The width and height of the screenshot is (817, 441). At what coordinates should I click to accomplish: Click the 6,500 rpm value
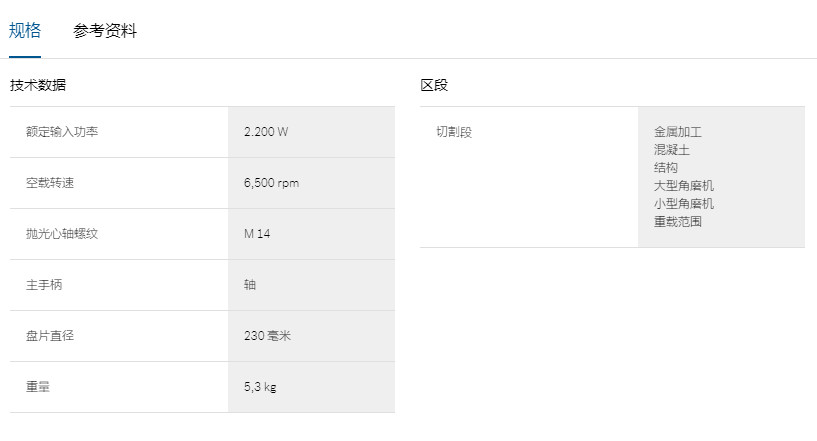click(271, 183)
